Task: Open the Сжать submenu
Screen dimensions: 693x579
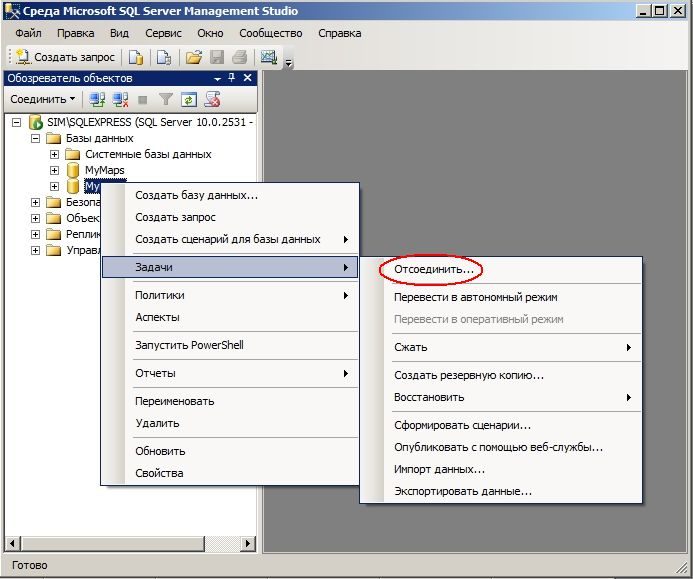Action: pos(501,347)
